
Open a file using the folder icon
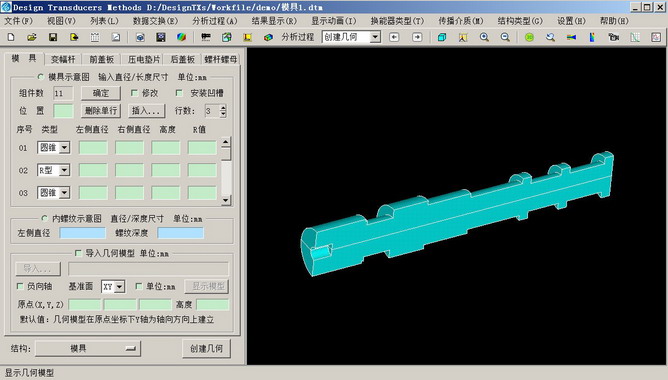[32, 37]
